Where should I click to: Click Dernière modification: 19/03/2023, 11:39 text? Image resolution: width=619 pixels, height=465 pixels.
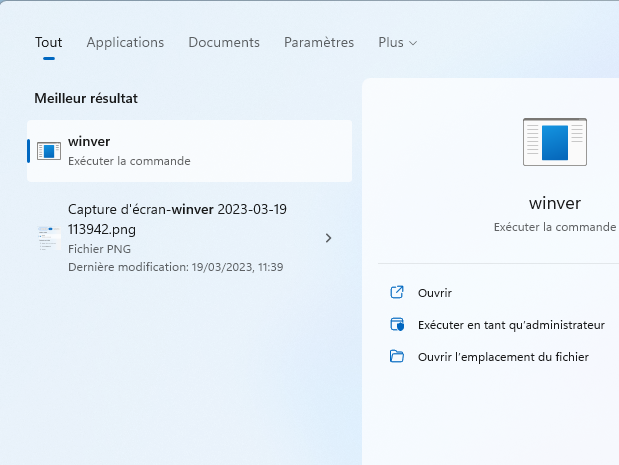click(176, 267)
